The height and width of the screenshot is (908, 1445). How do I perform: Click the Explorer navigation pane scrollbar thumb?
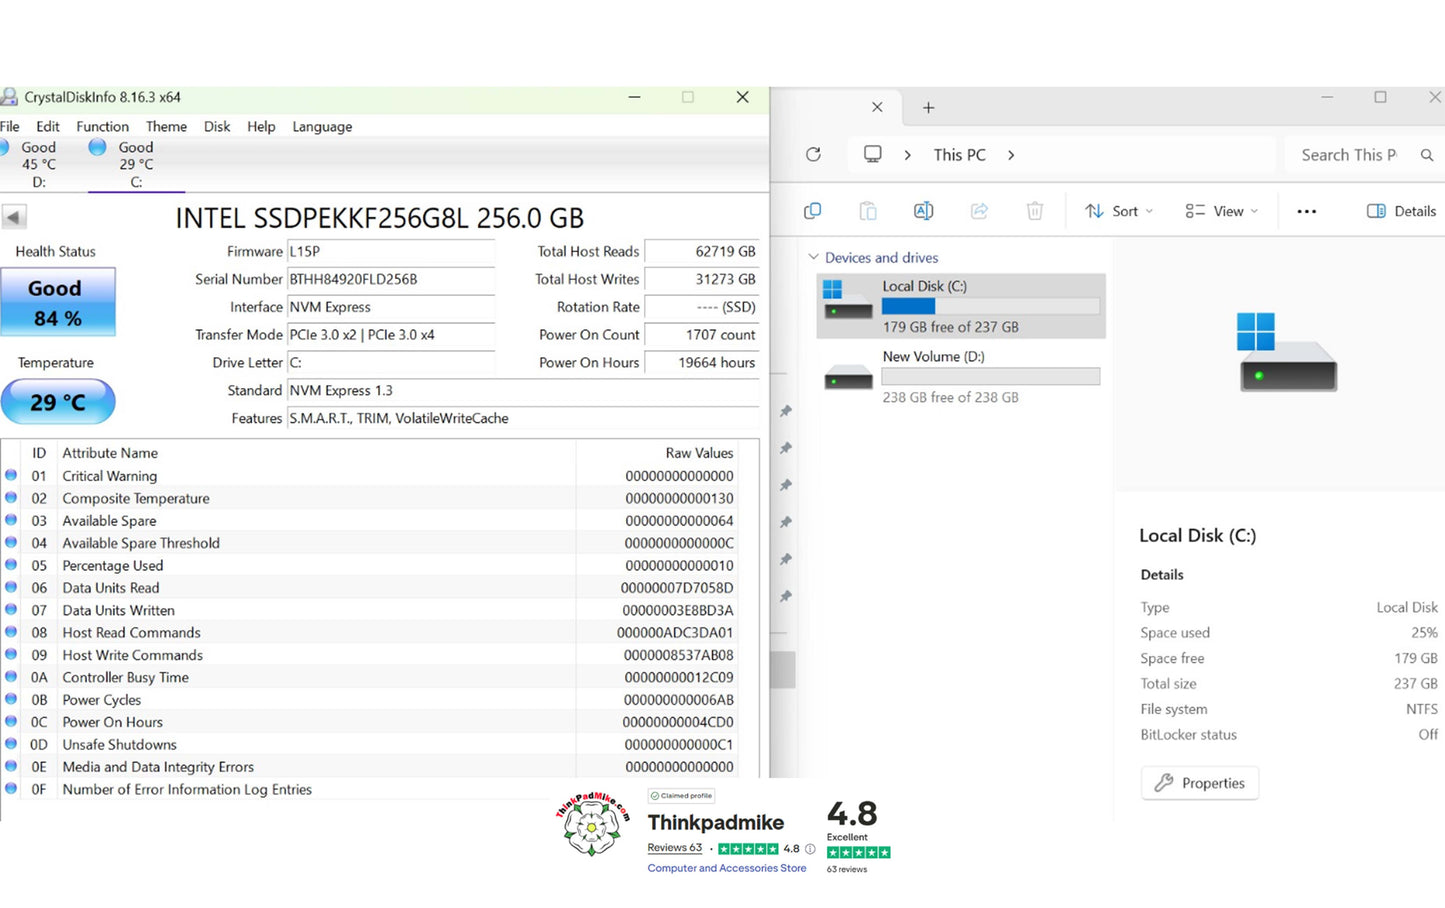[x=783, y=670]
